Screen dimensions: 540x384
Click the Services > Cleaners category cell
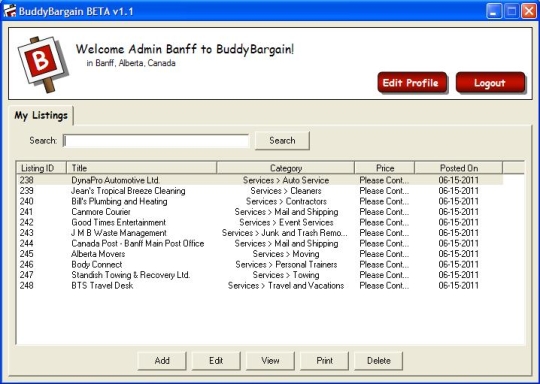[286, 191]
